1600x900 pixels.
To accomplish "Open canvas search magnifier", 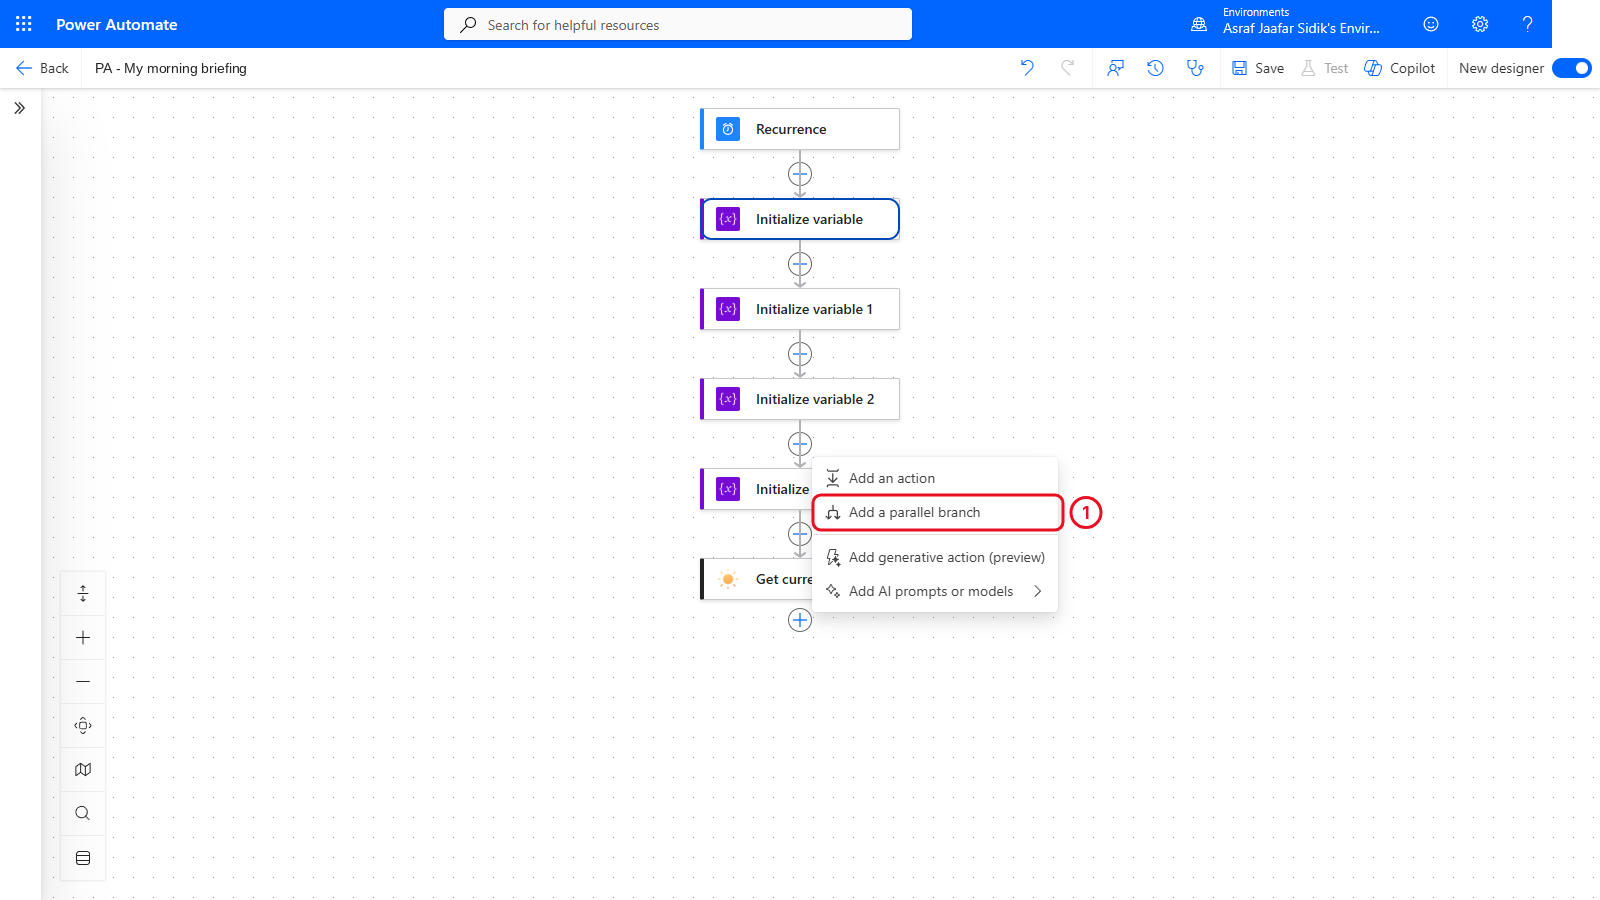I will 83,813.
